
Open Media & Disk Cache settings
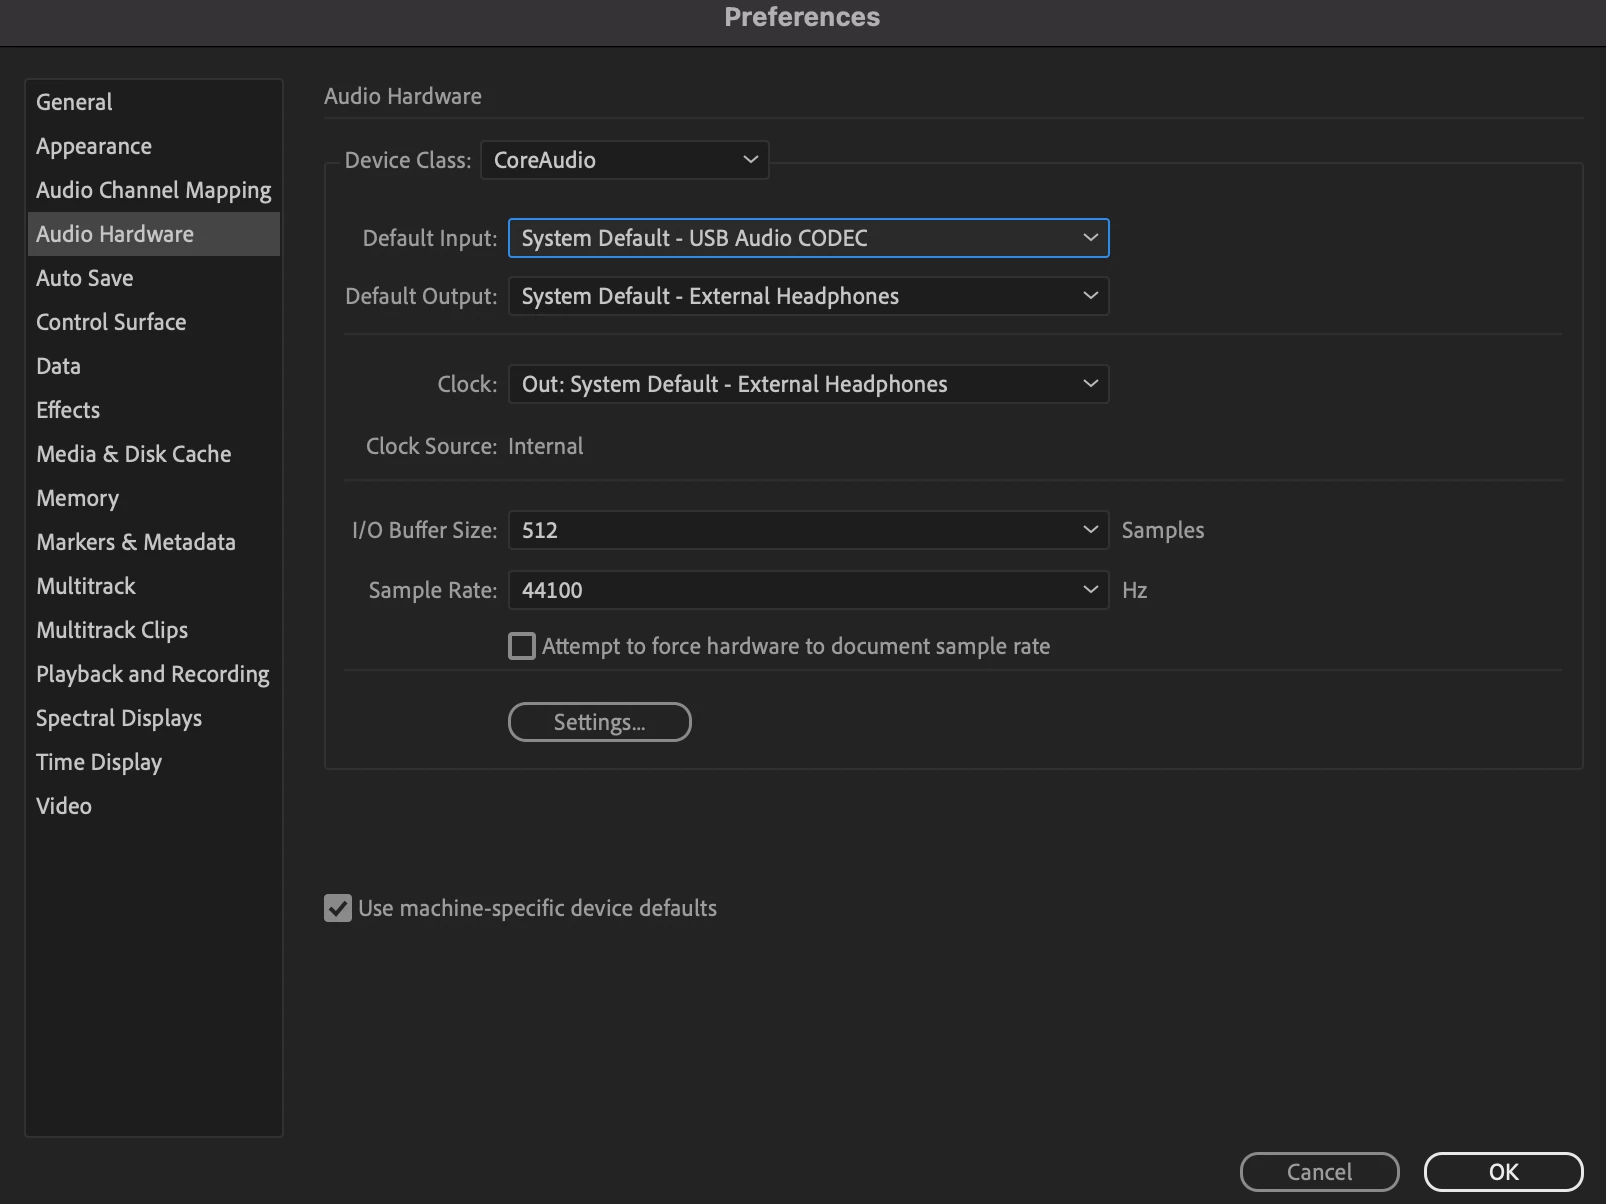tap(153, 454)
